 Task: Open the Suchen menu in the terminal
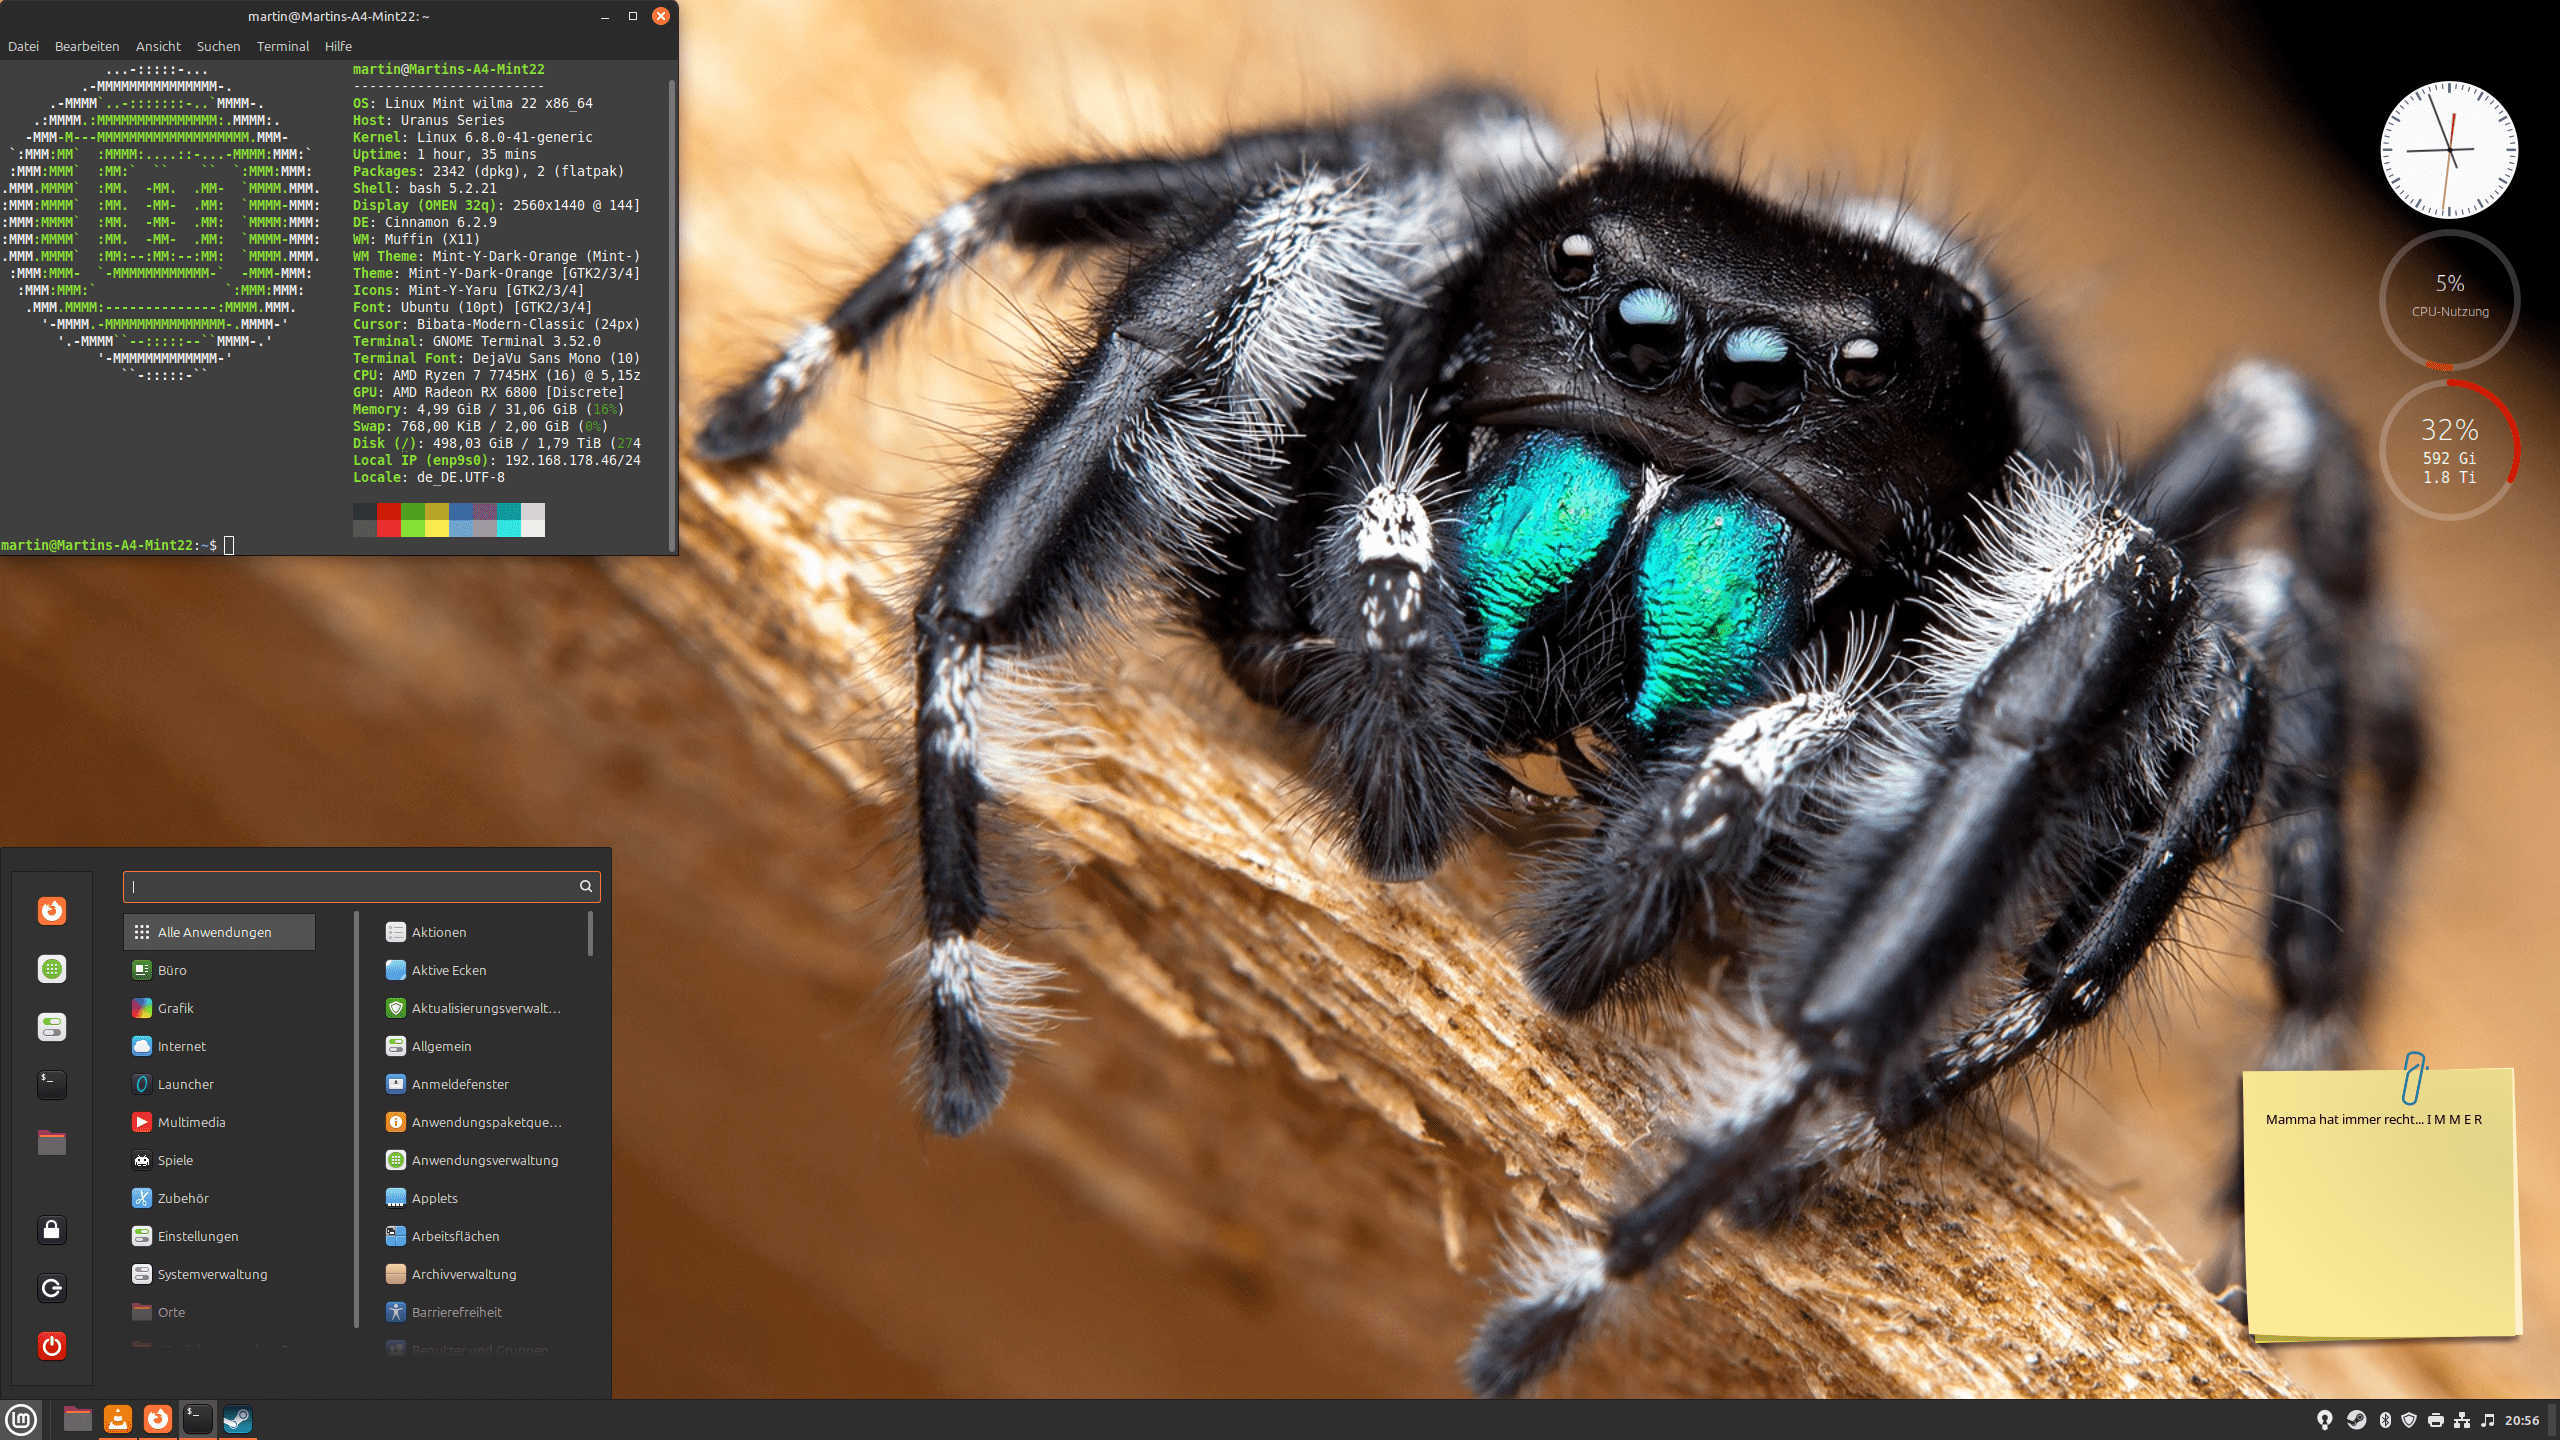tap(218, 46)
